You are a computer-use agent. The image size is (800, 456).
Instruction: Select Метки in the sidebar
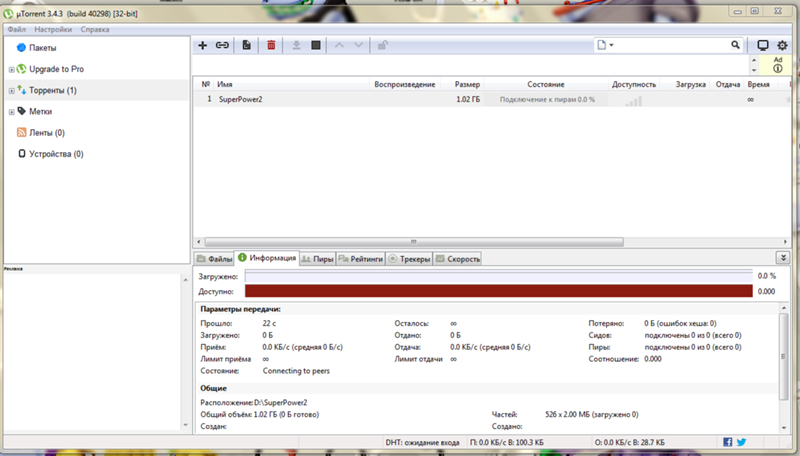(40, 111)
